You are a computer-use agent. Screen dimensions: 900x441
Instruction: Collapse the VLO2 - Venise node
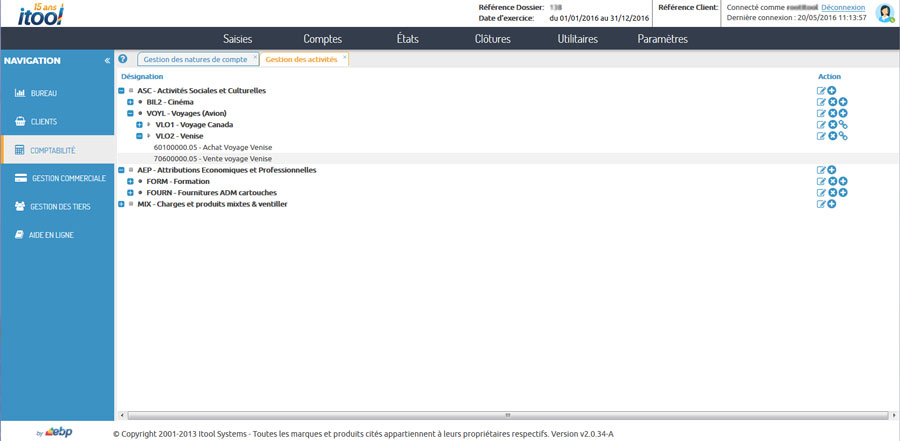tap(139, 136)
